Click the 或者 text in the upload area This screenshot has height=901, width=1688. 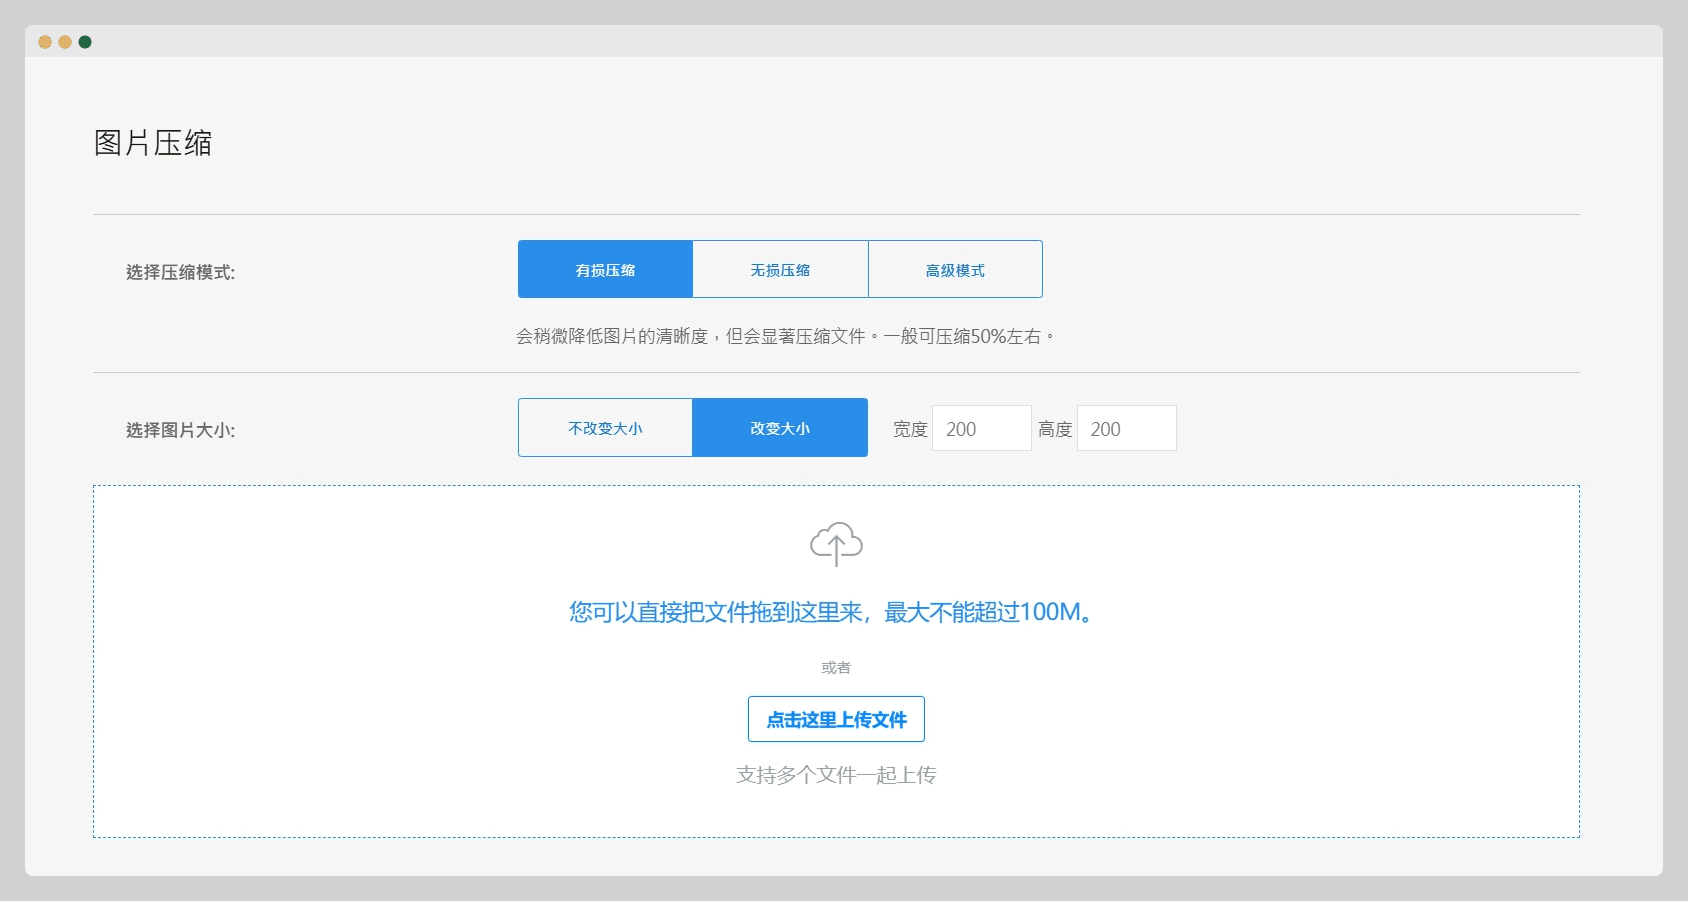pyautogui.click(x=836, y=667)
